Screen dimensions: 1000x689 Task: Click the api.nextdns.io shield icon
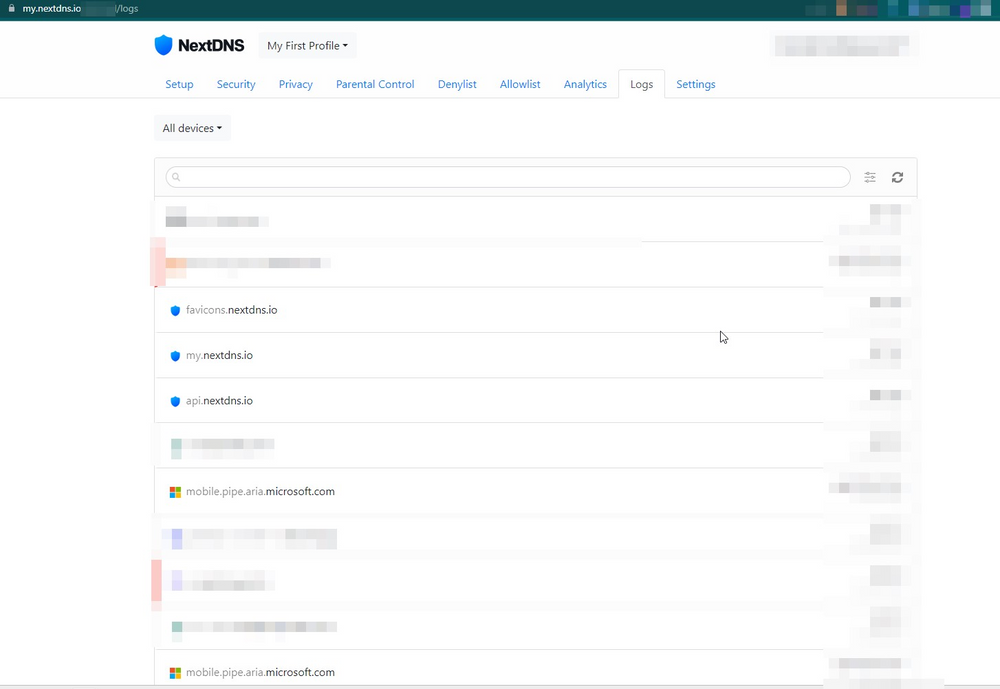175,401
